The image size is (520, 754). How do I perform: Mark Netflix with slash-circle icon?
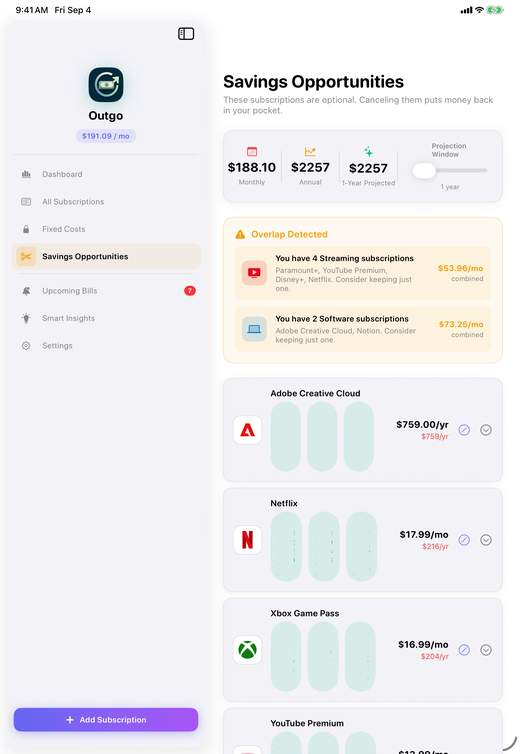pyautogui.click(x=464, y=540)
